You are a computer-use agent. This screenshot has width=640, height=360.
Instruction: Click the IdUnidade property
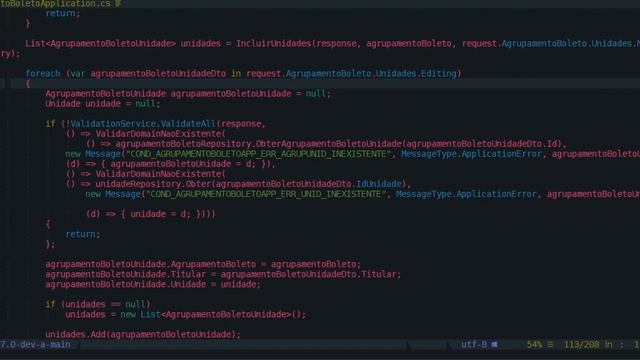click(379, 184)
